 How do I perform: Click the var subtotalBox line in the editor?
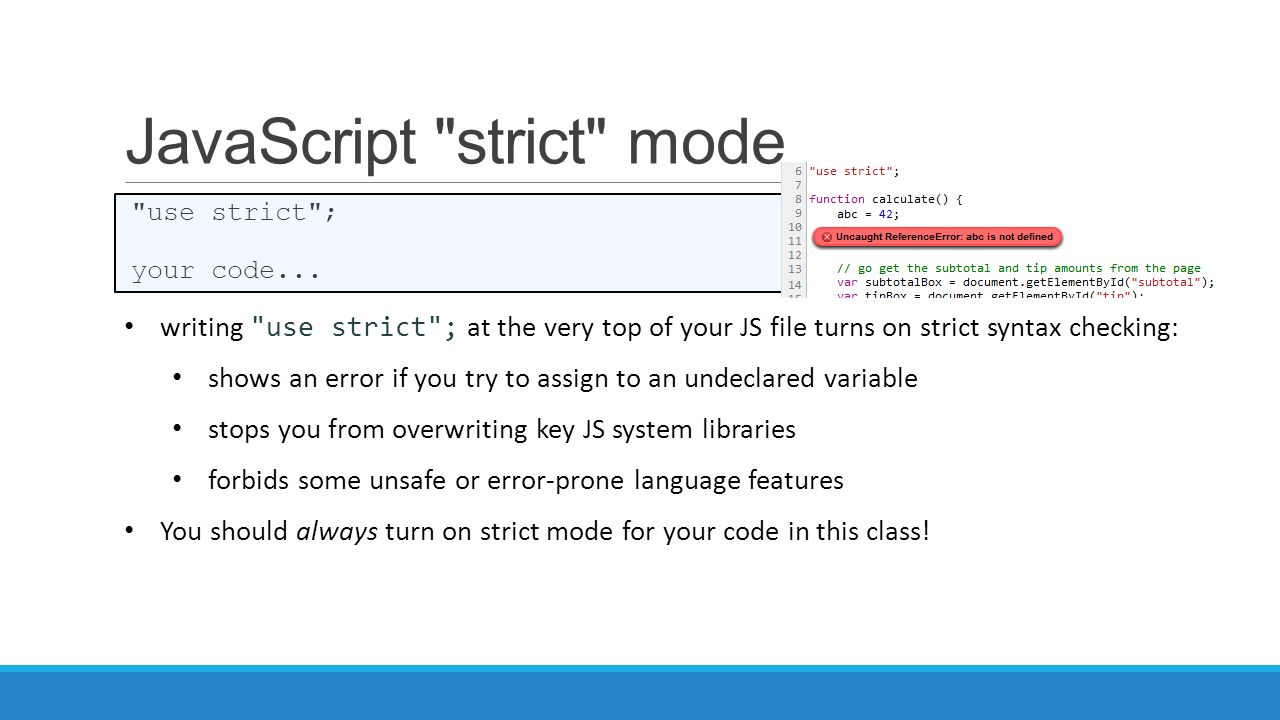tap(1026, 282)
